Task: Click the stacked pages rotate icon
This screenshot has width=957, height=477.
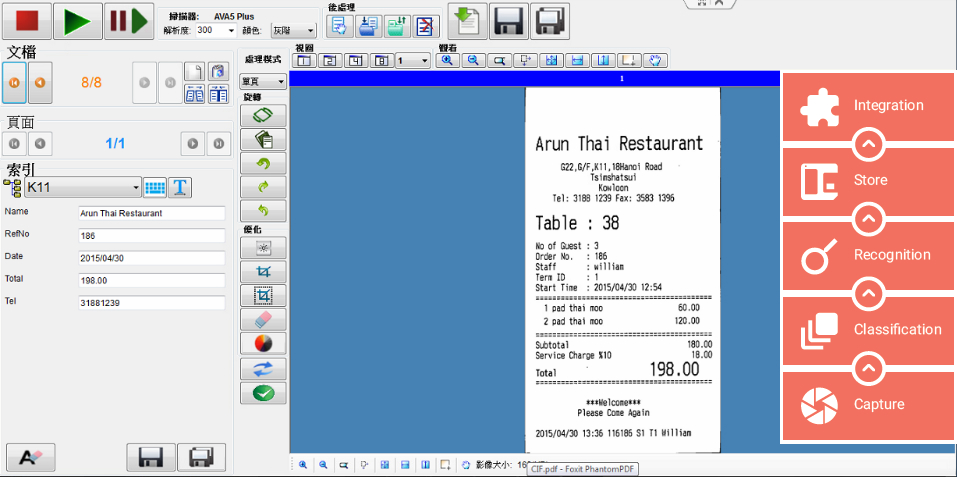Action: [x=263, y=139]
